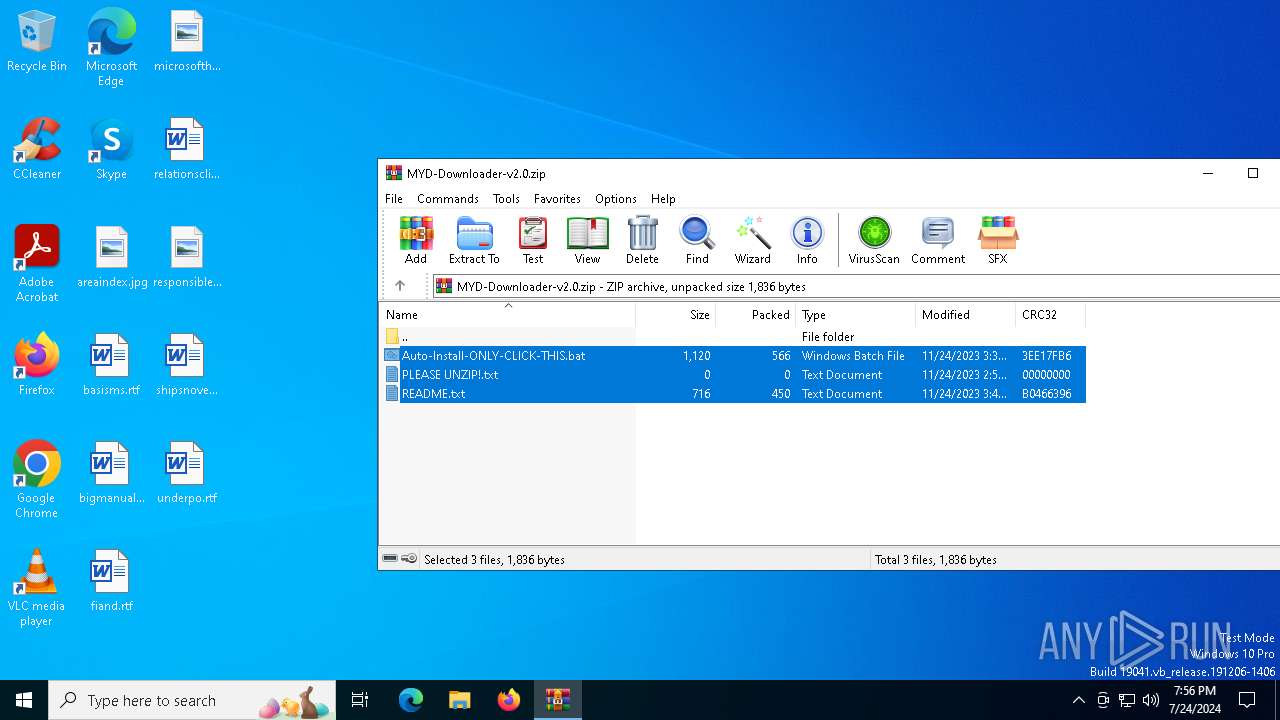Viewport: 1280px width, 720px height.
Task: Click the 3EE17FB6 CRC32 value
Action: 1046,356
